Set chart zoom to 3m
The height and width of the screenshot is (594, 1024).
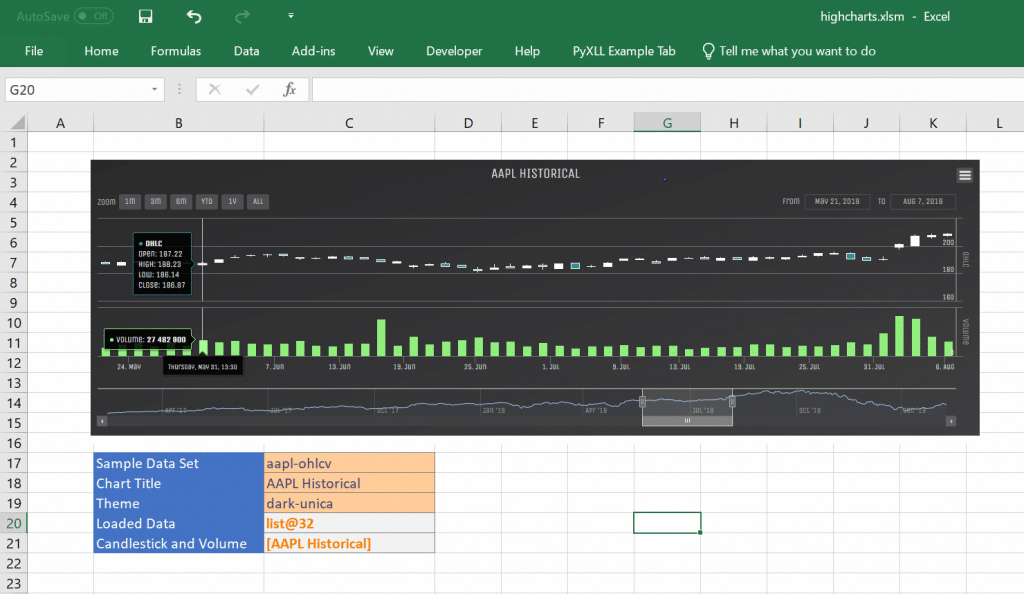(155, 202)
